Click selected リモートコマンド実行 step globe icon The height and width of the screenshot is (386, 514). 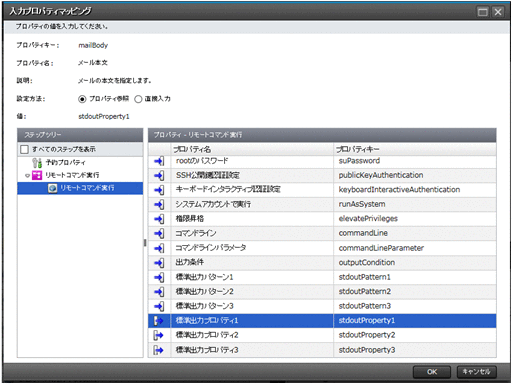click(x=52, y=188)
